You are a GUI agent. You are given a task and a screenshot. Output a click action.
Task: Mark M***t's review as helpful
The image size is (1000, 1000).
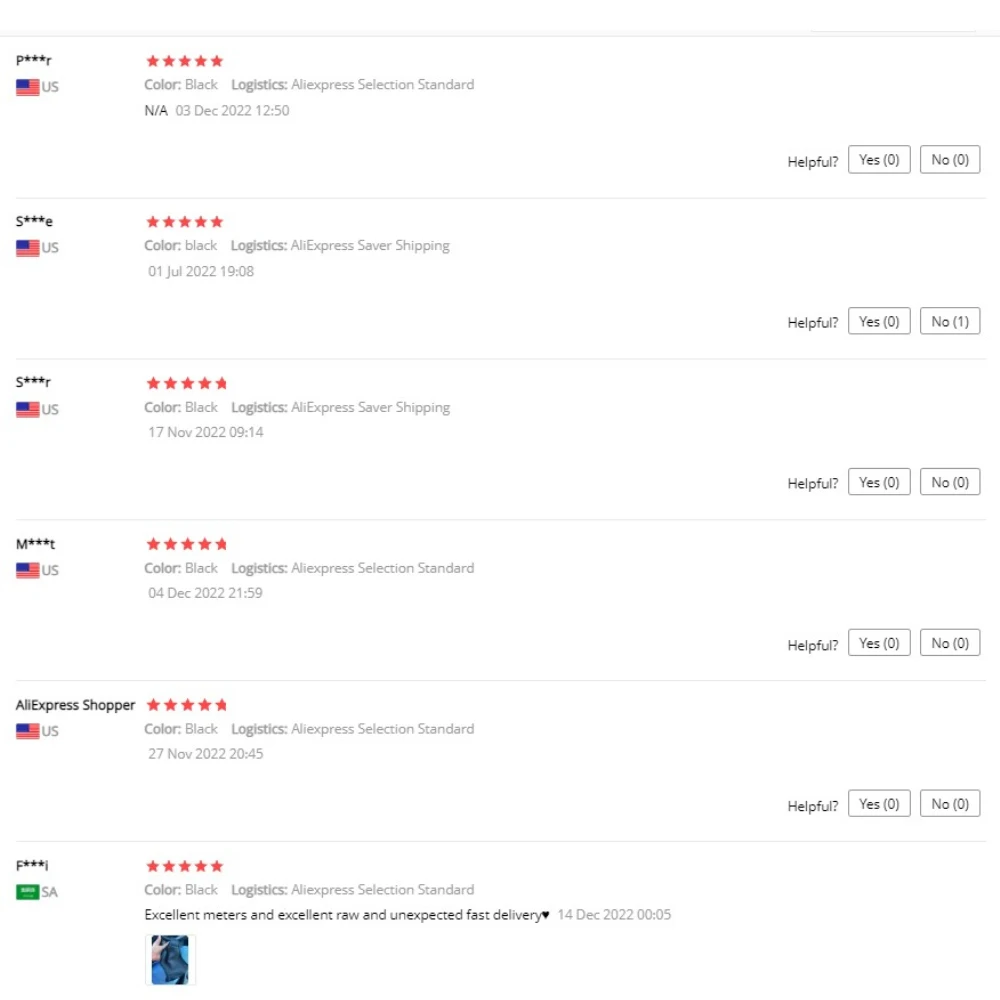(x=879, y=643)
